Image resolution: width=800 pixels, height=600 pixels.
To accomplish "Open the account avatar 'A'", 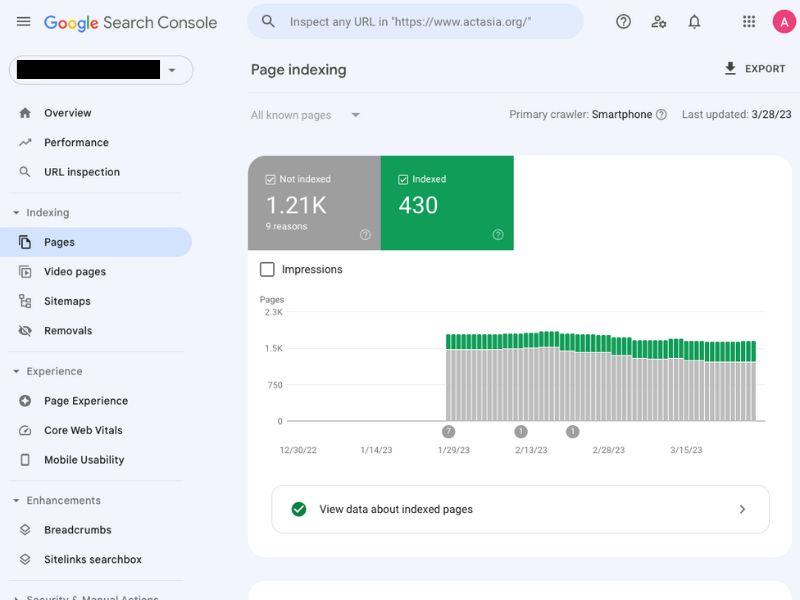I will (x=784, y=21).
